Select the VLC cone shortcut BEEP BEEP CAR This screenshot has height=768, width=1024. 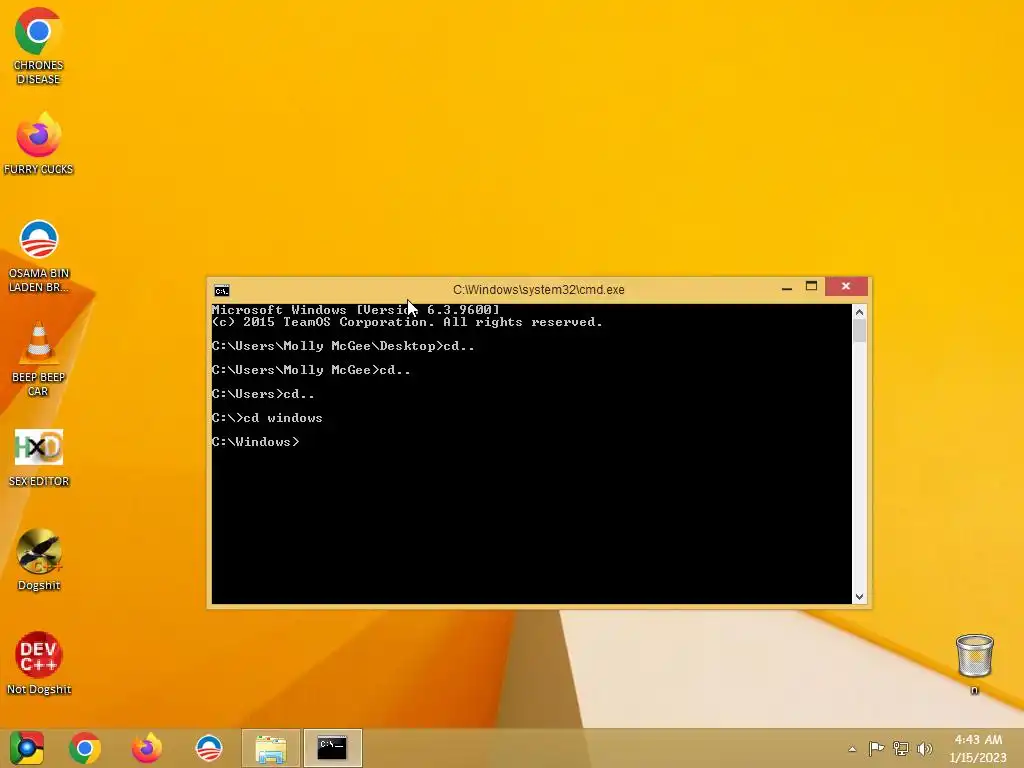pyautogui.click(x=38, y=359)
